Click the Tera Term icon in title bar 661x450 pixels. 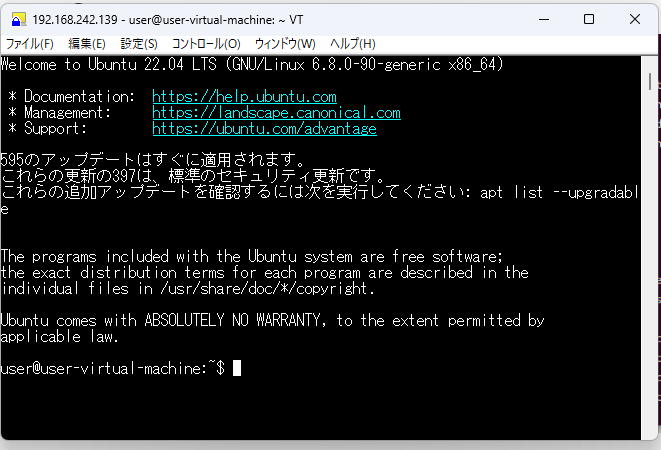17,19
